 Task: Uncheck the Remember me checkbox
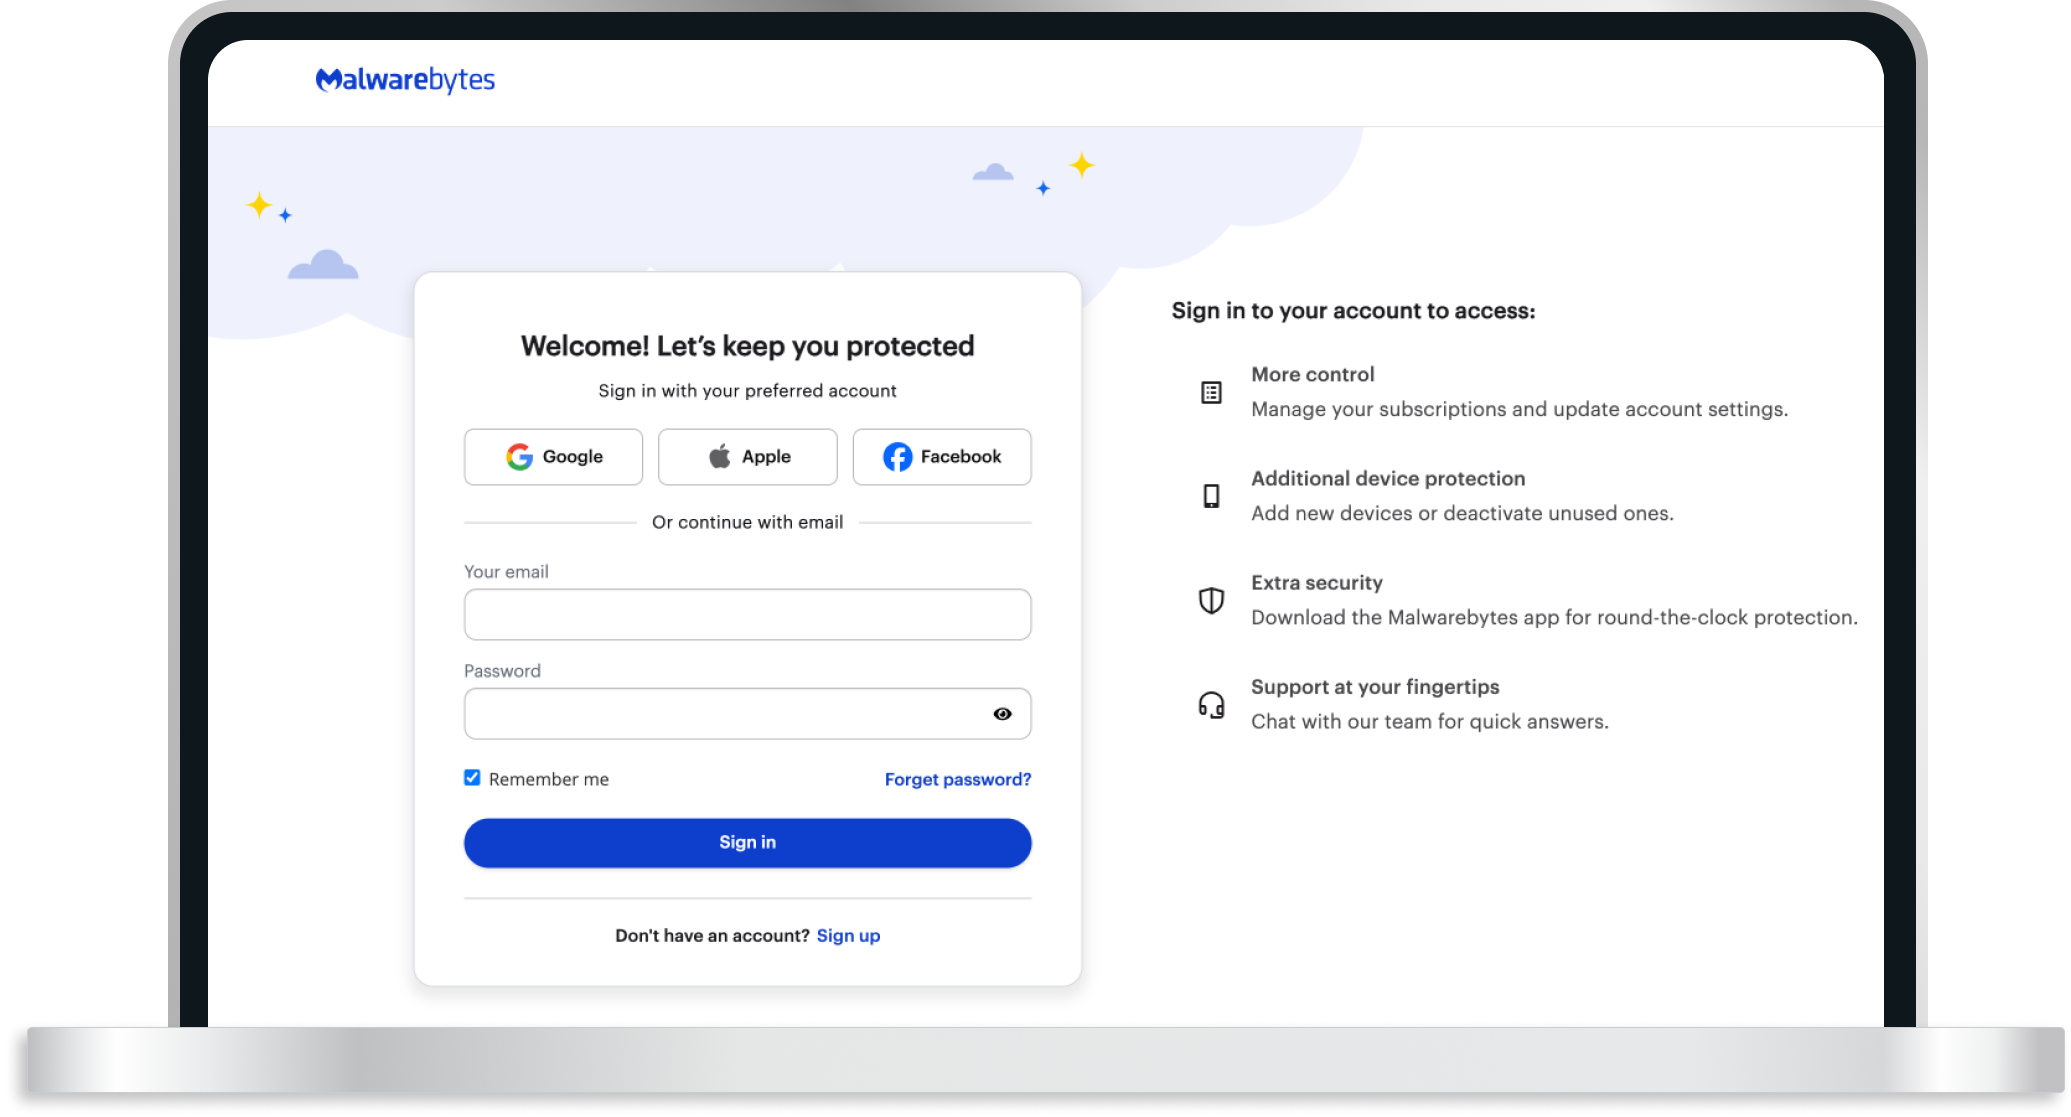pos(472,778)
